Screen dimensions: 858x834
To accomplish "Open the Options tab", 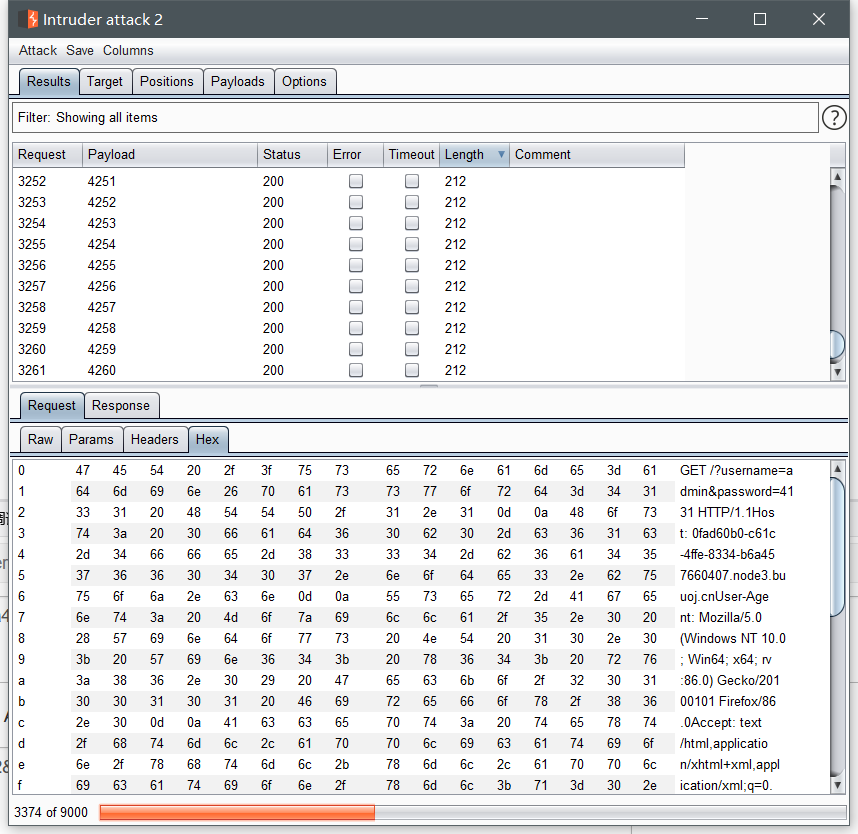I will (304, 82).
